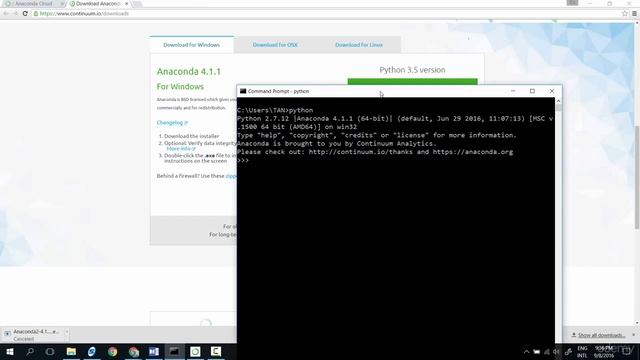Check the battery icon in the tray
The height and width of the screenshot is (360, 640).
(x=537, y=352)
